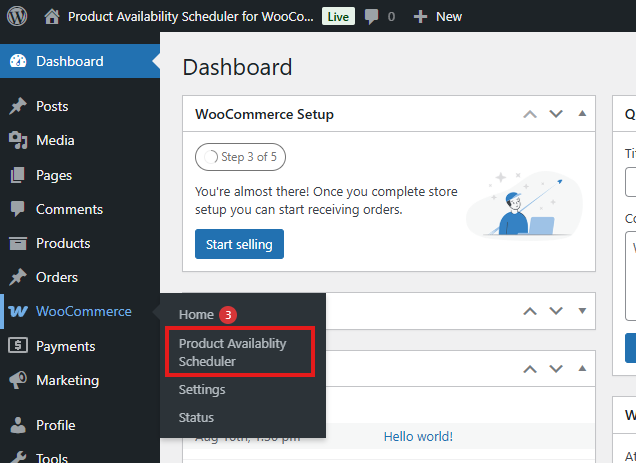The width and height of the screenshot is (636, 463).
Task: Click the Pages icon in sidebar
Action: tap(18, 175)
